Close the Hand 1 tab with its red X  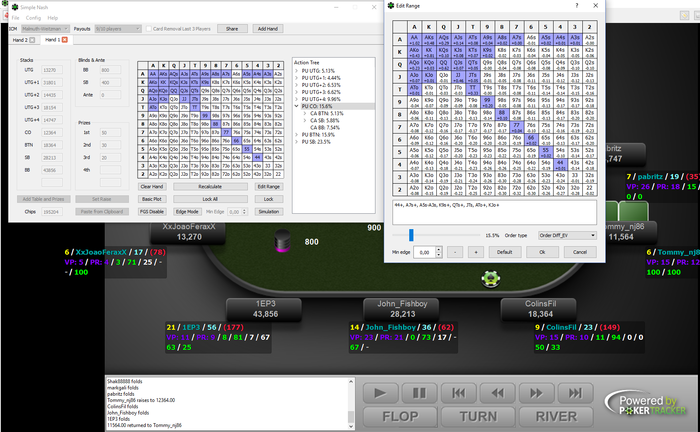pyautogui.click(x=65, y=40)
